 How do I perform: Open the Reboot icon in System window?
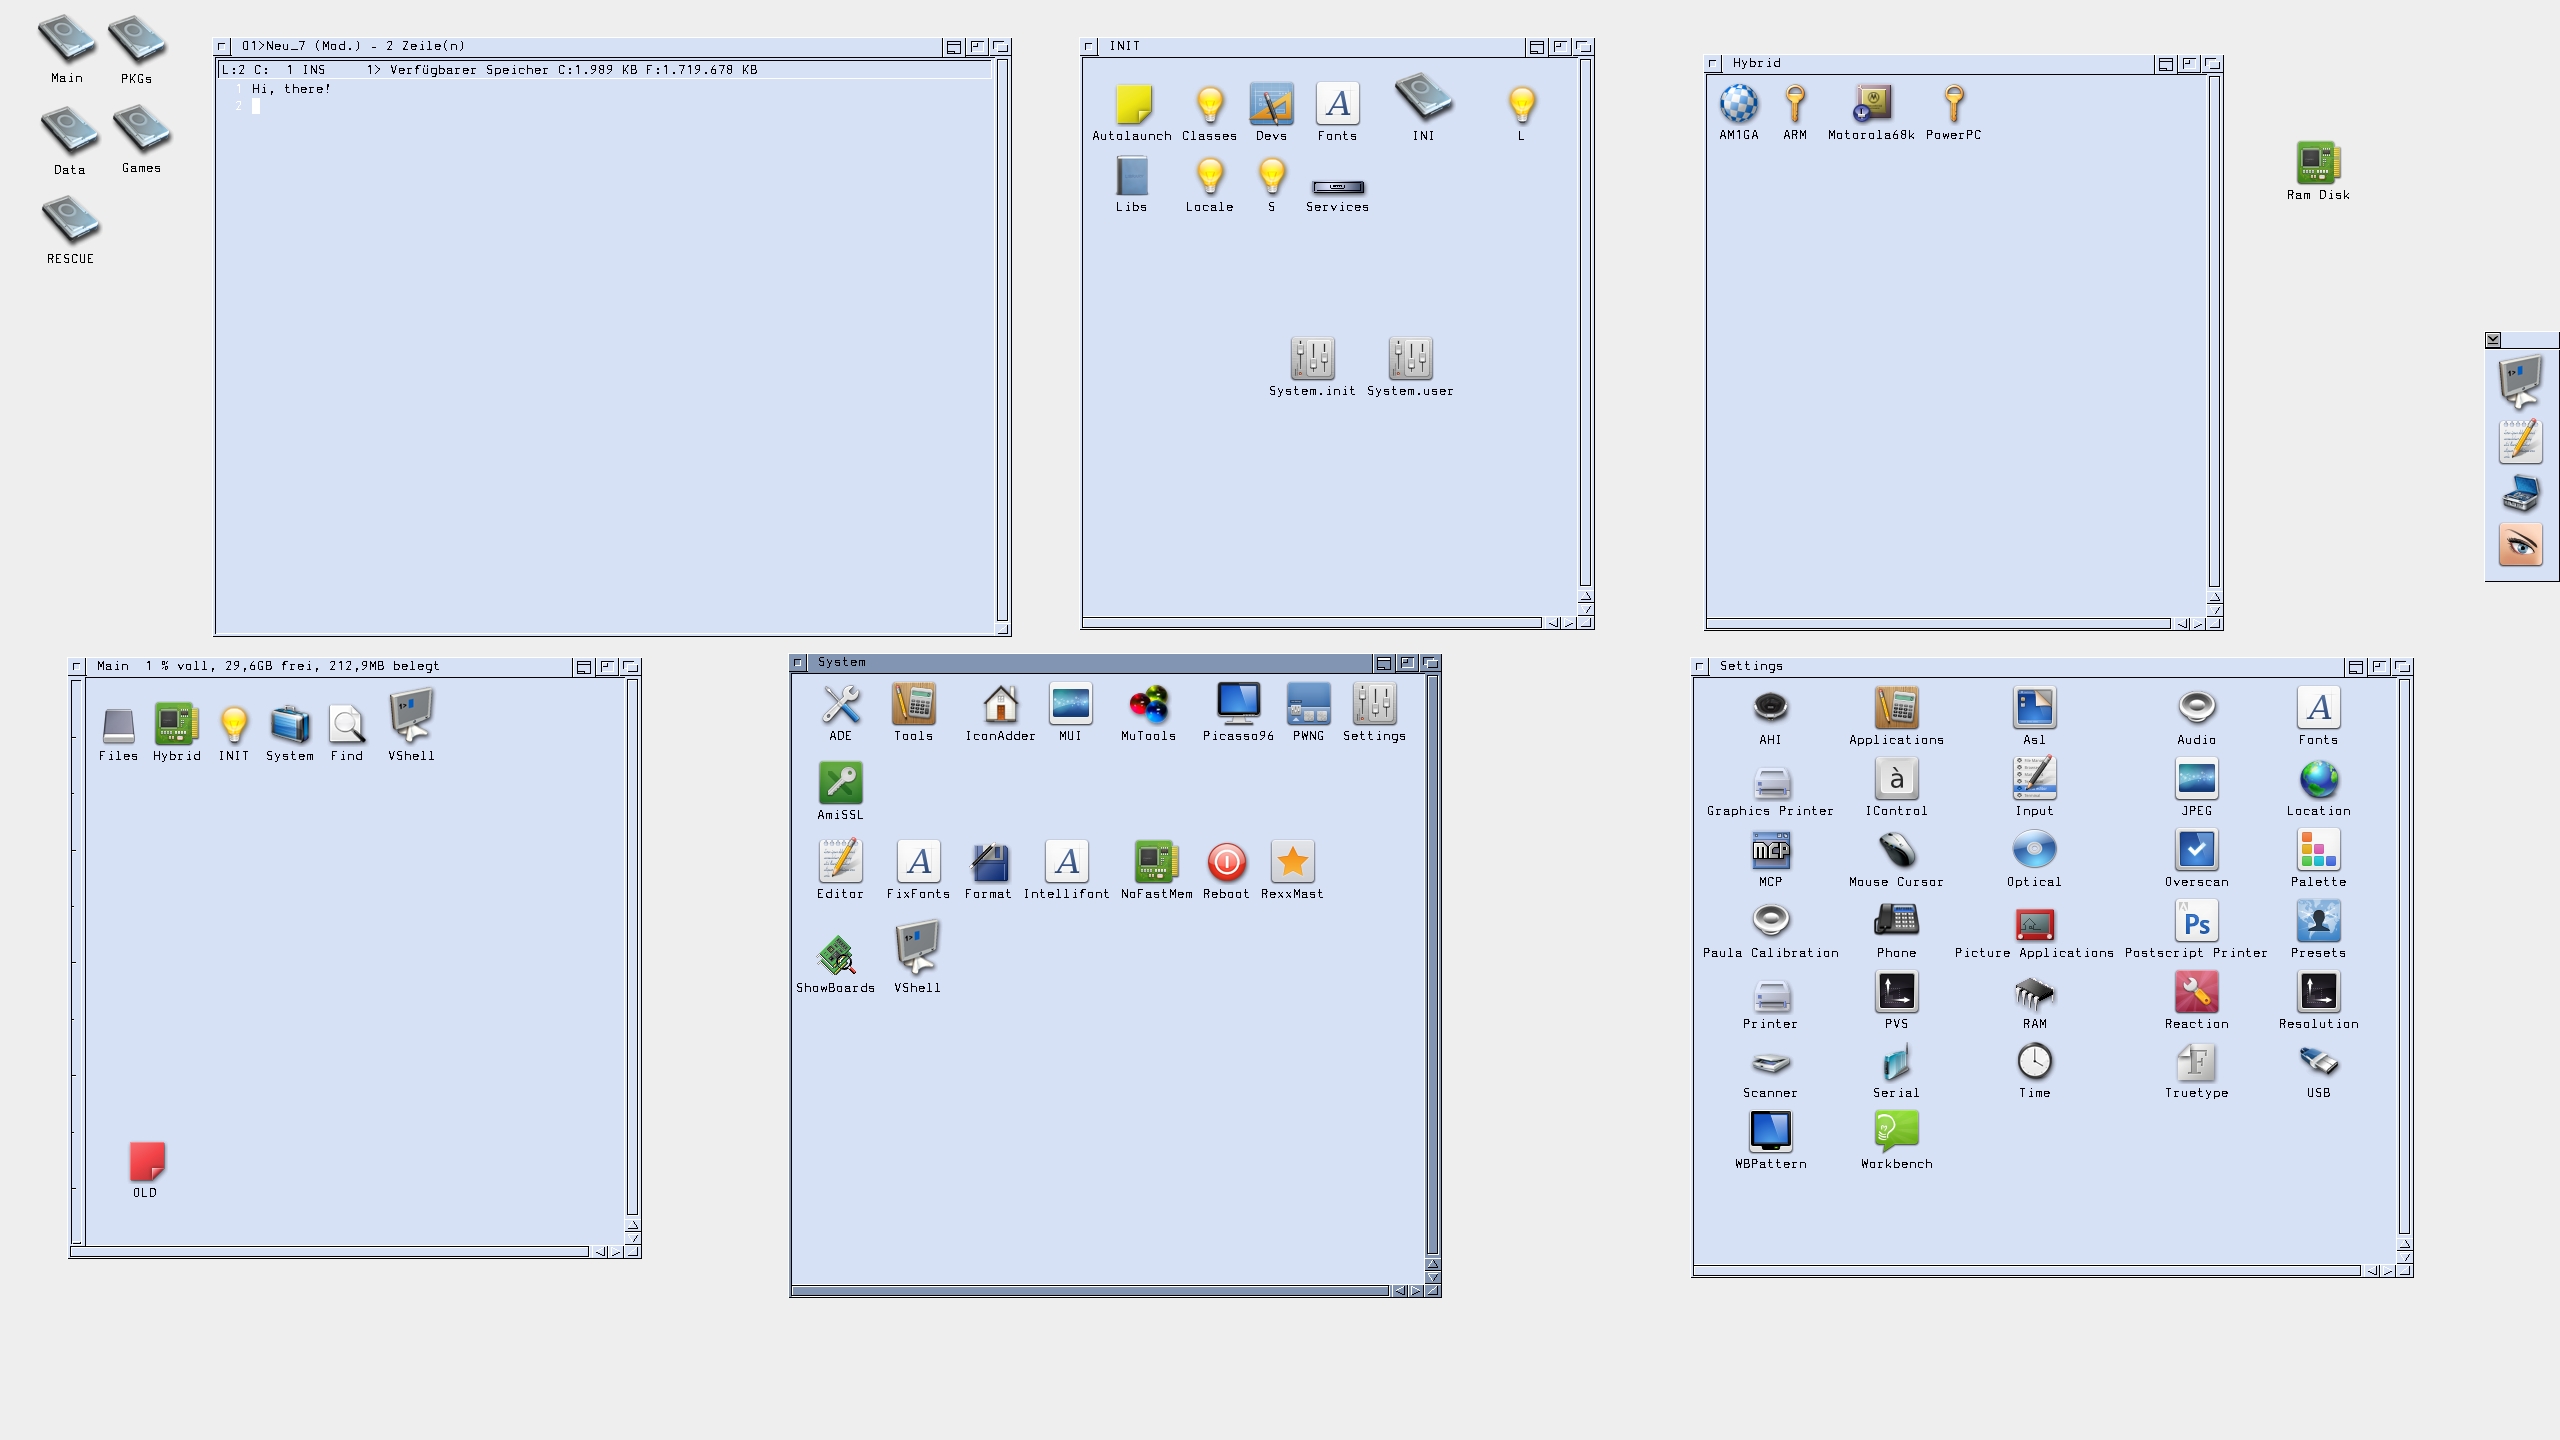(1226, 863)
